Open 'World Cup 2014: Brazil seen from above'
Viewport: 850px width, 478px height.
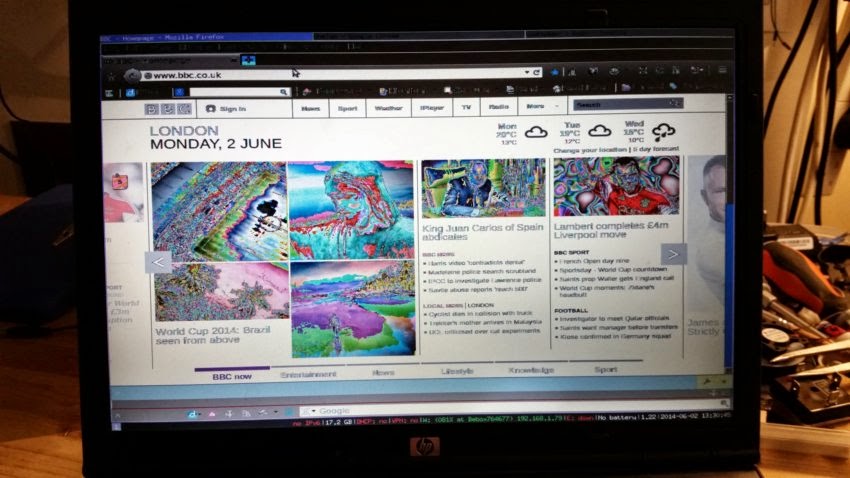[212, 335]
